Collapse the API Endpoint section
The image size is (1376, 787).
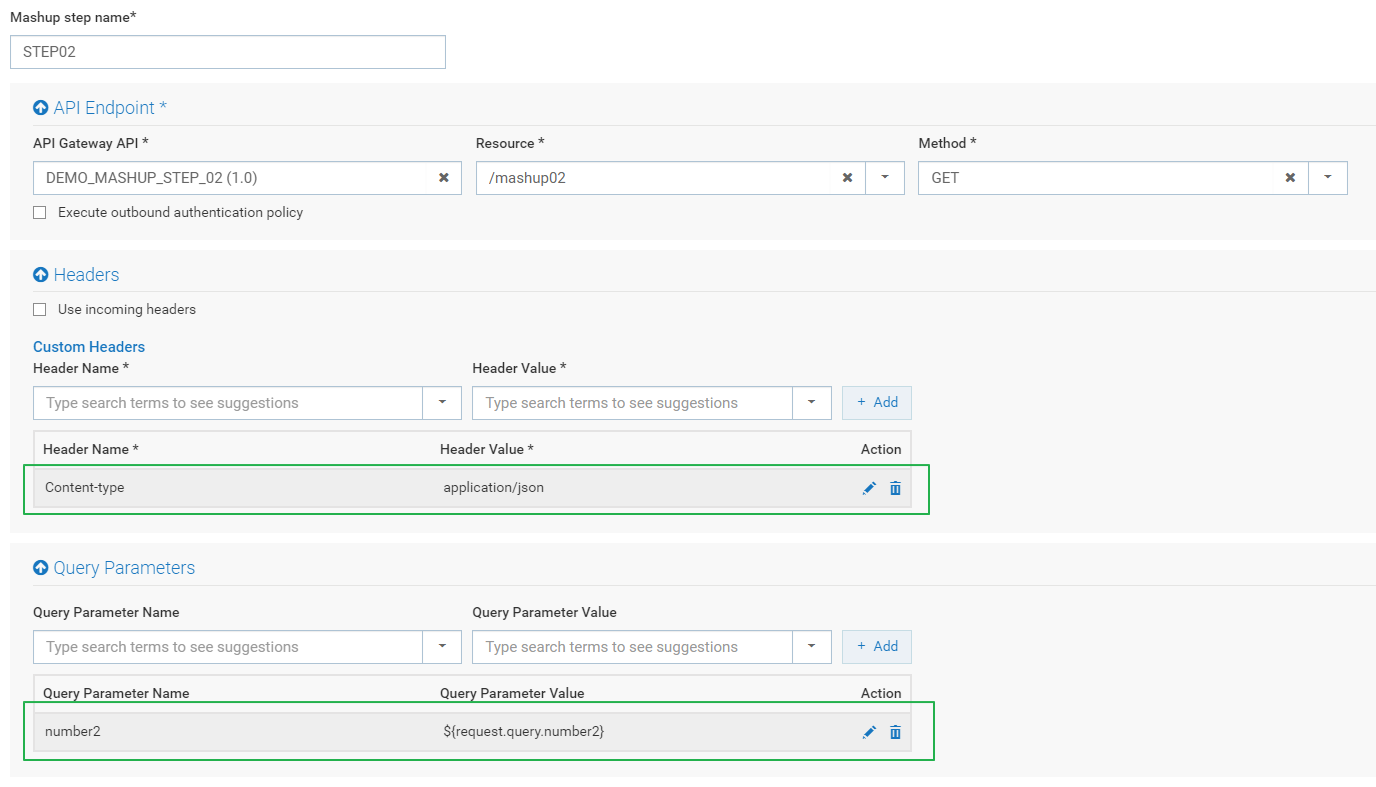(x=41, y=108)
